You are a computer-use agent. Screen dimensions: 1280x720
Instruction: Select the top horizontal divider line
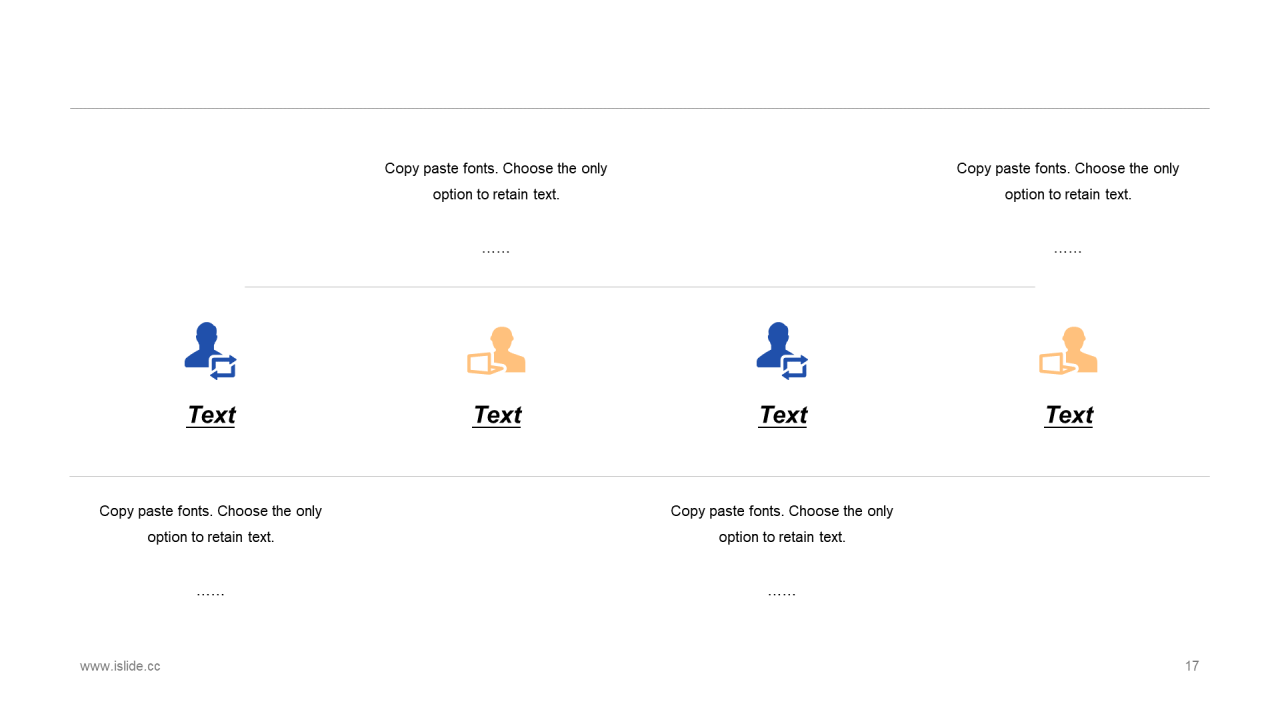640,108
